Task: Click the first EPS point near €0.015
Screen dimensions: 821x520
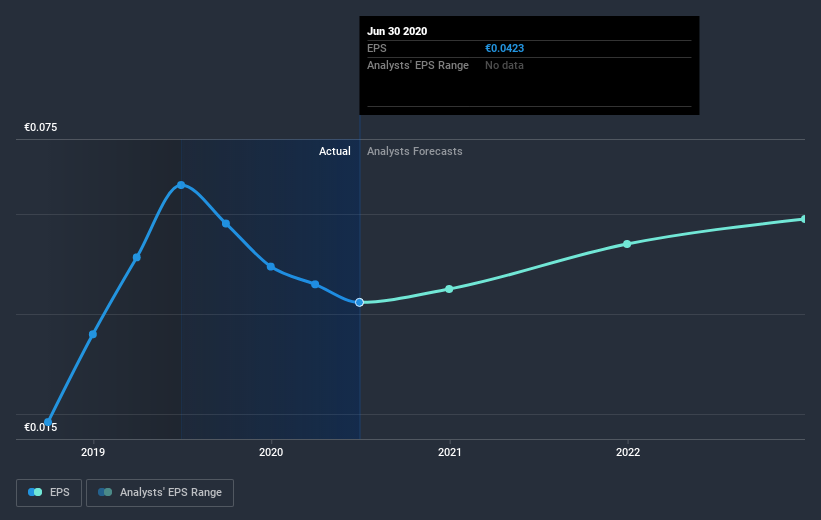Action: [48, 422]
